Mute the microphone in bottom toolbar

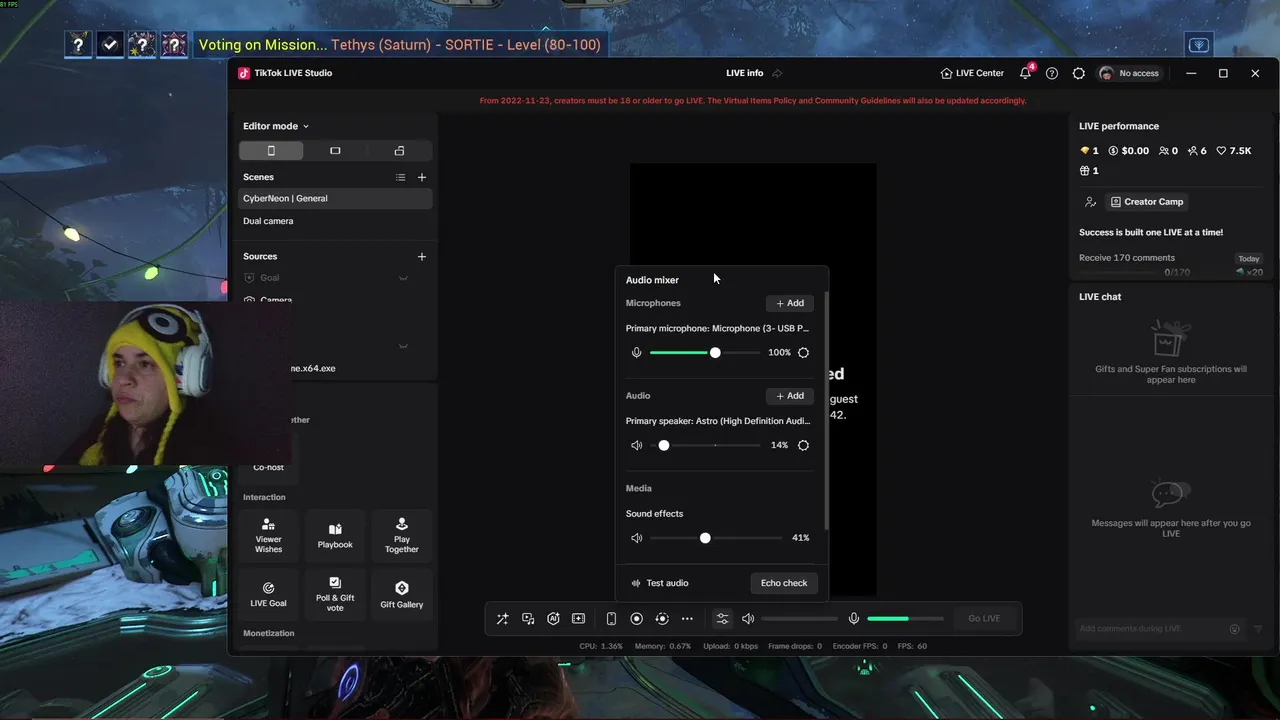(x=854, y=619)
